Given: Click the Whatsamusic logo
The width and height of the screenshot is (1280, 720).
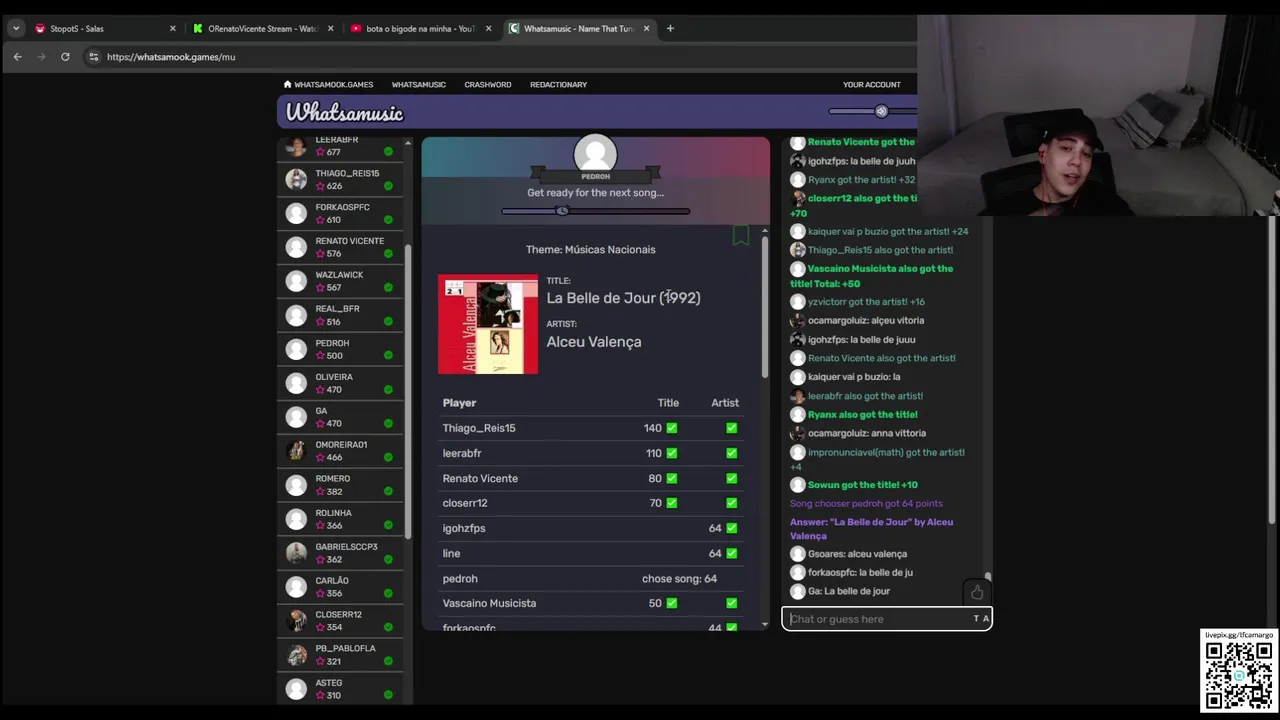Looking at the screenshot, I should pos(344,113).
